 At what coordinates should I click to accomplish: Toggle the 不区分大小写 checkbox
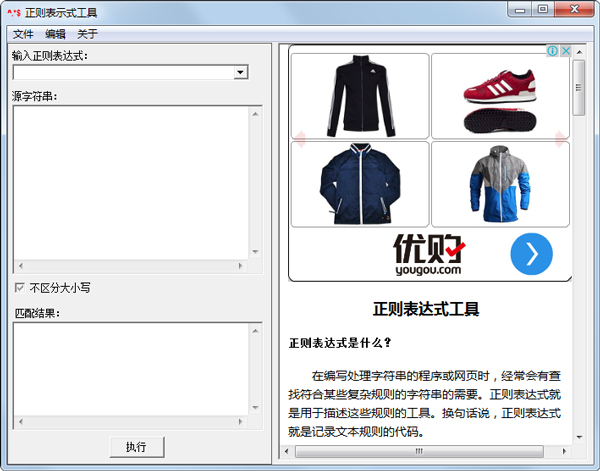(x=20, y=287)
